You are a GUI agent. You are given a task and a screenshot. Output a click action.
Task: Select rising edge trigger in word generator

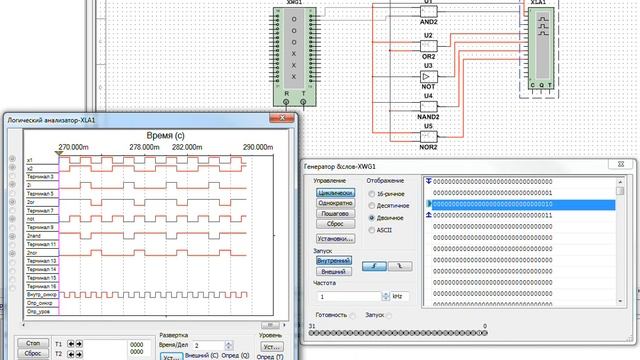pos(374,266)
